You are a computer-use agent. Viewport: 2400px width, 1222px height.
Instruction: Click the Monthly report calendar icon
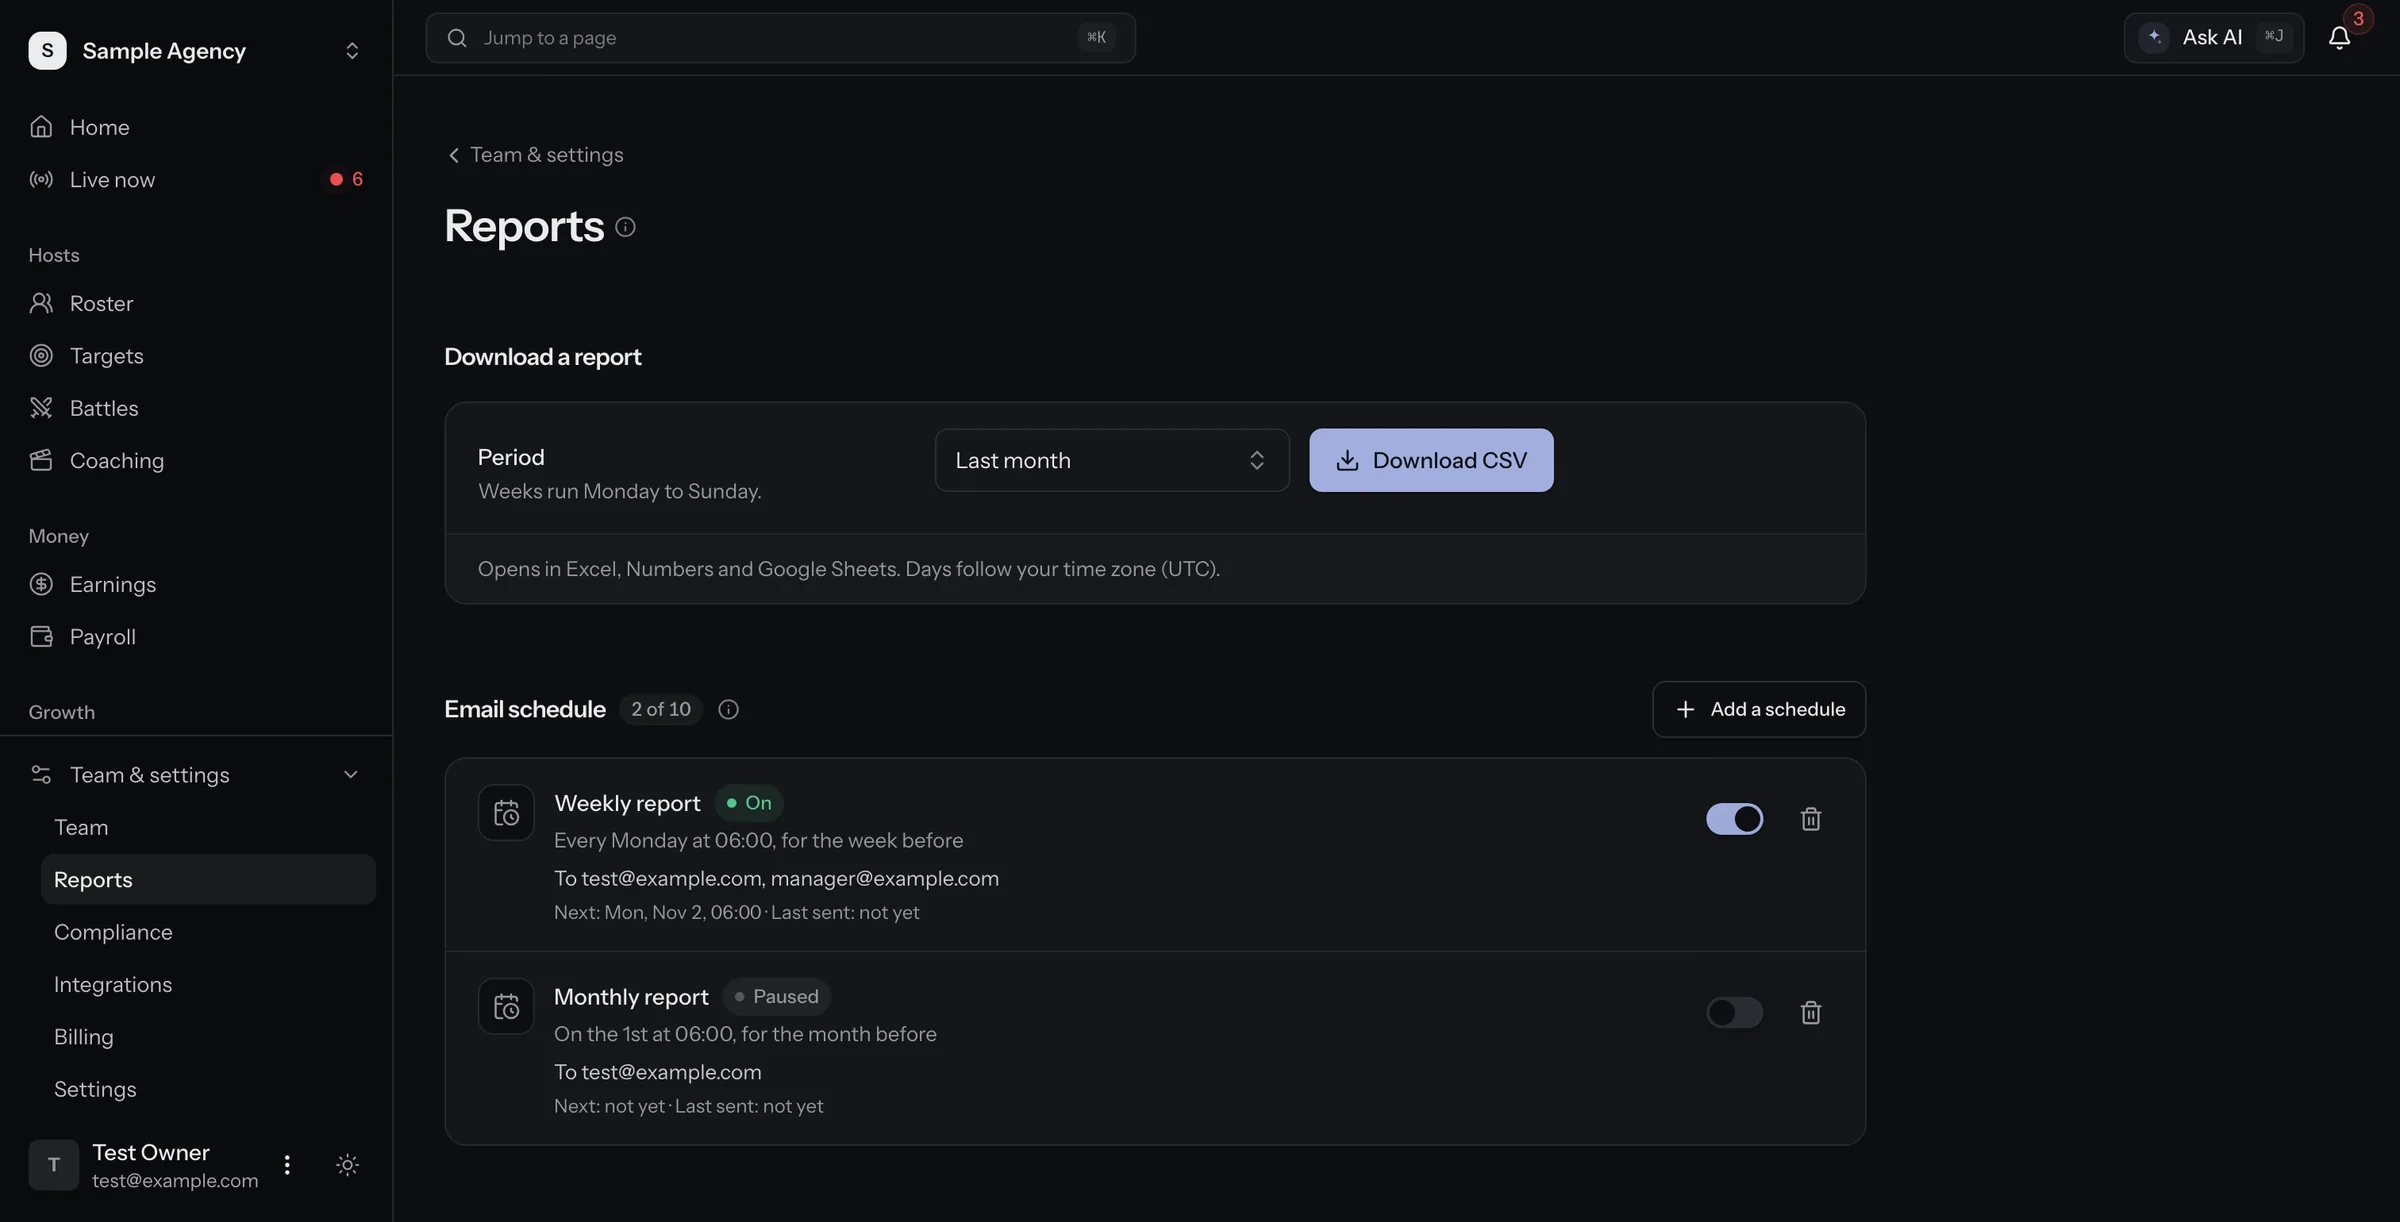tap(506, 1006)
